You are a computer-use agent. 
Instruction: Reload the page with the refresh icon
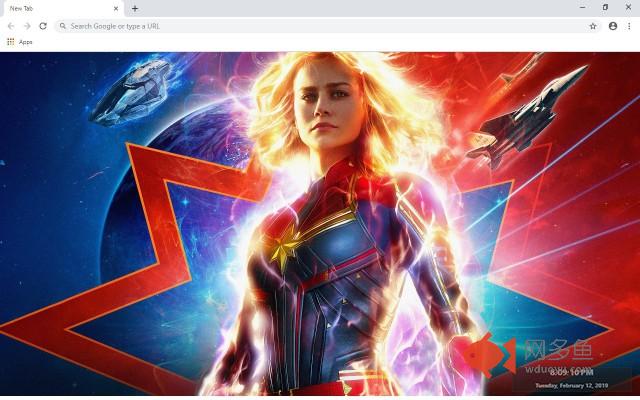(x=43, y=26)
